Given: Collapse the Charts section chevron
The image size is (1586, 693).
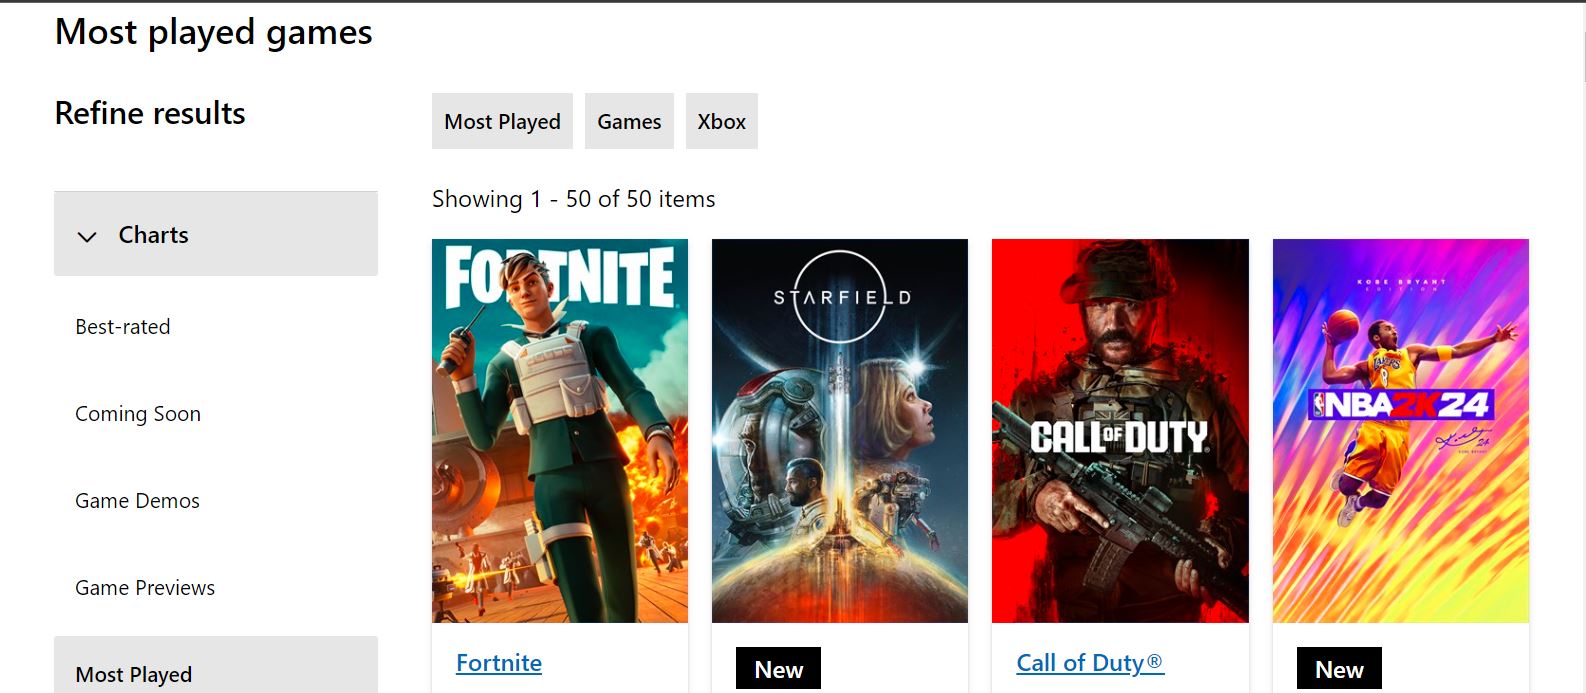Looking at the screenshot, I should (x=87, y=236).
